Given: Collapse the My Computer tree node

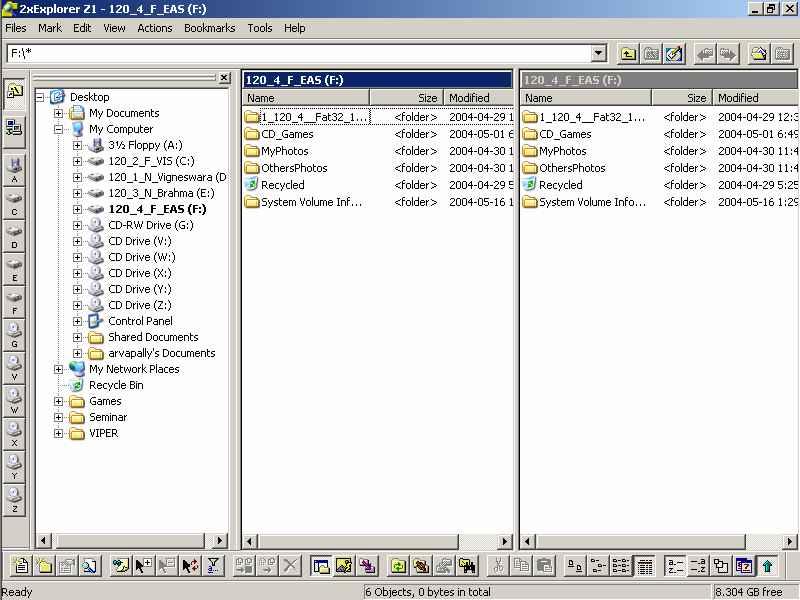Looking at the screenshot, I should 59,129.
